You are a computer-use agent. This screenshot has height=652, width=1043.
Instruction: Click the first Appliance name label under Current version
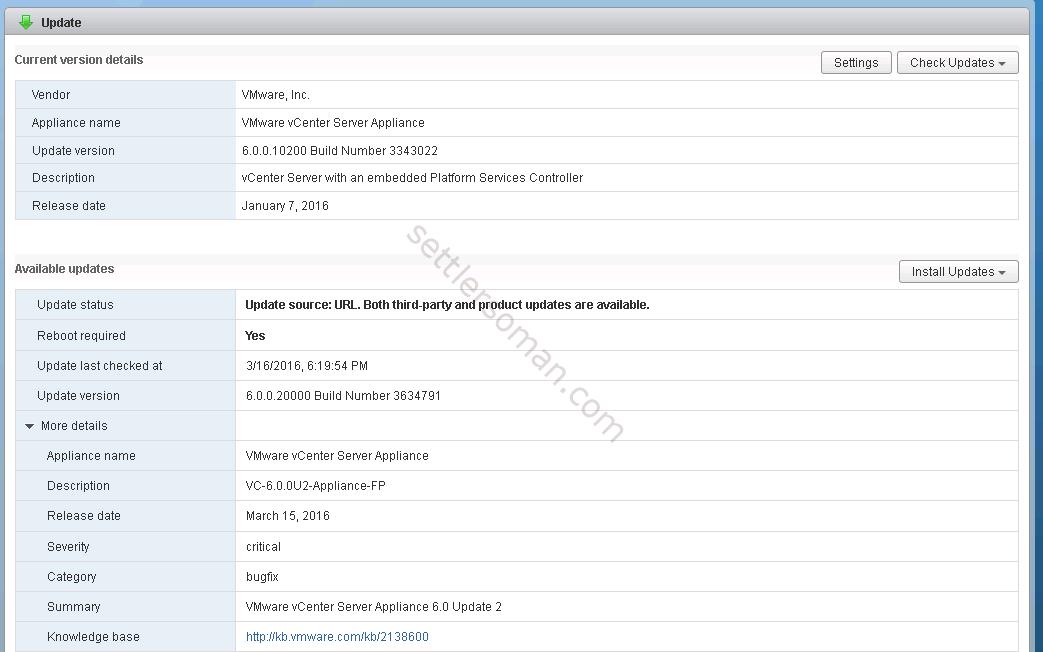click(76, 122)
